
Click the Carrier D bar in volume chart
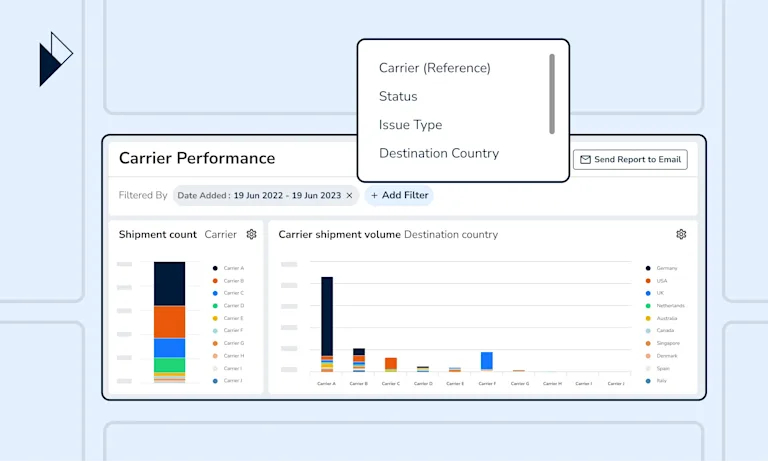423,369
